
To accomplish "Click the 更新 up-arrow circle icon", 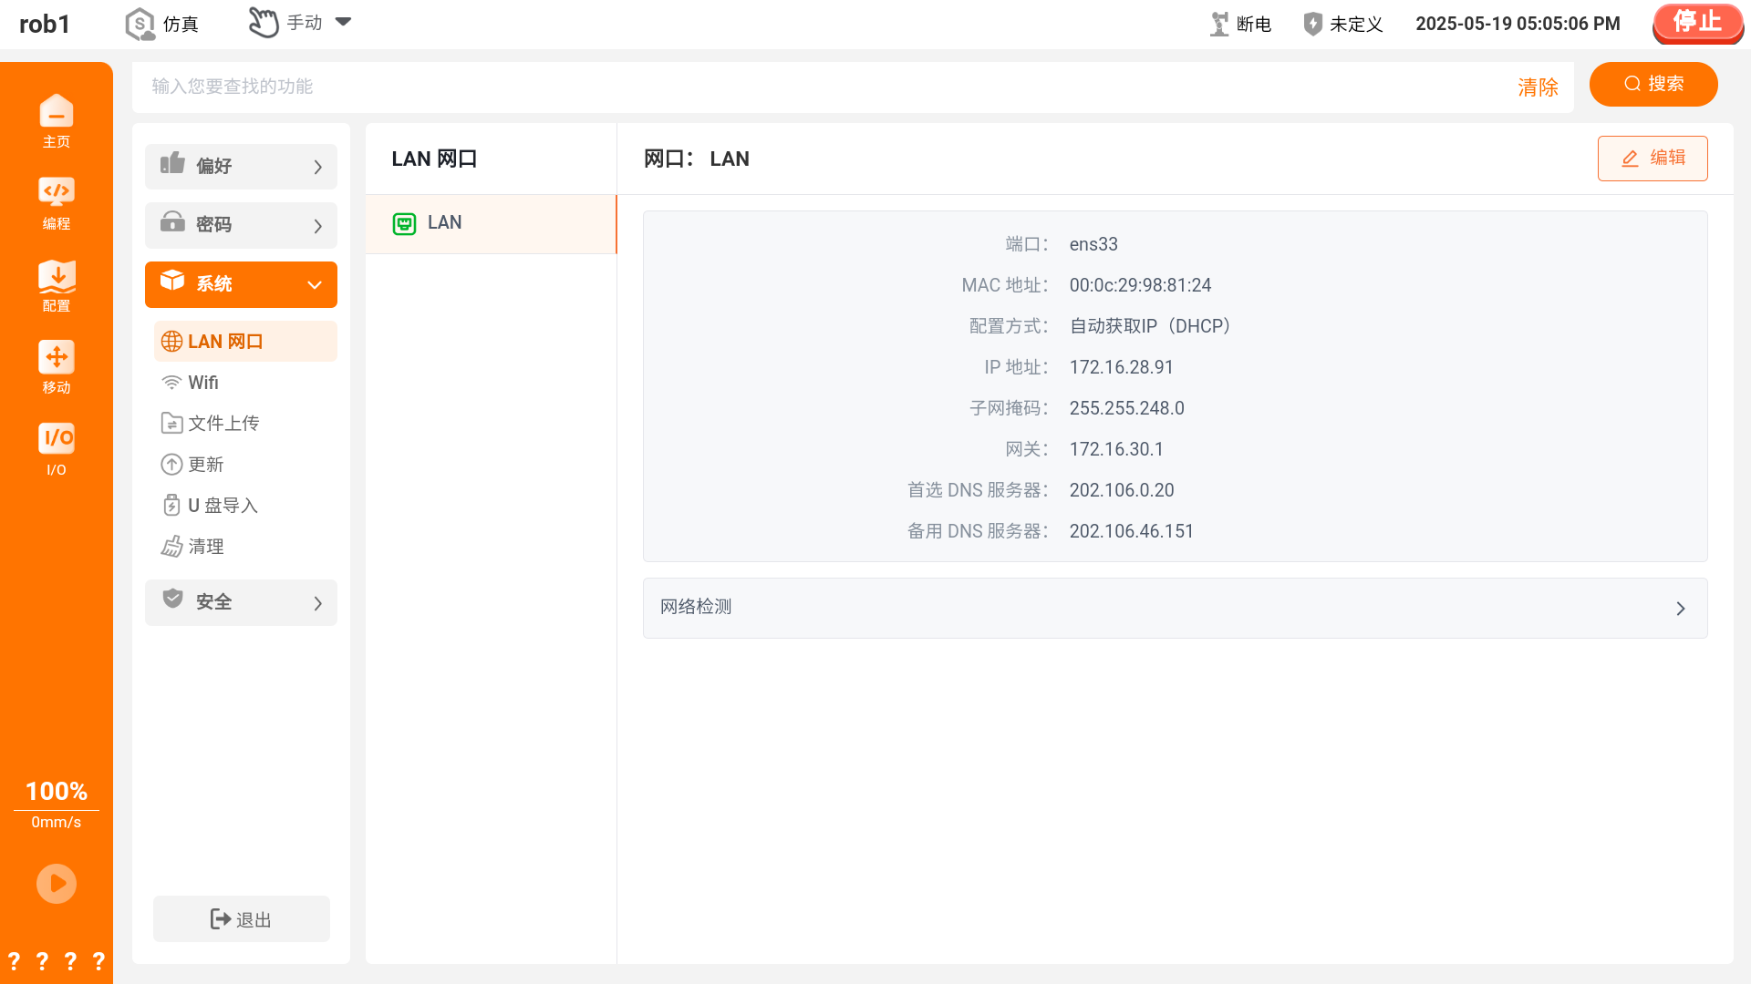I will (172, 464).
